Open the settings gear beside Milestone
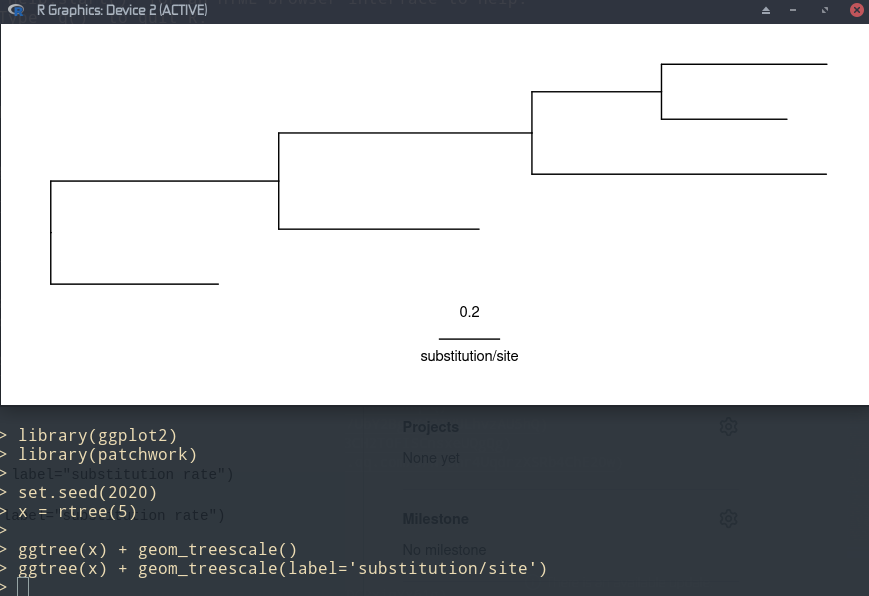The image size is (869, 596). click(729, 518)
